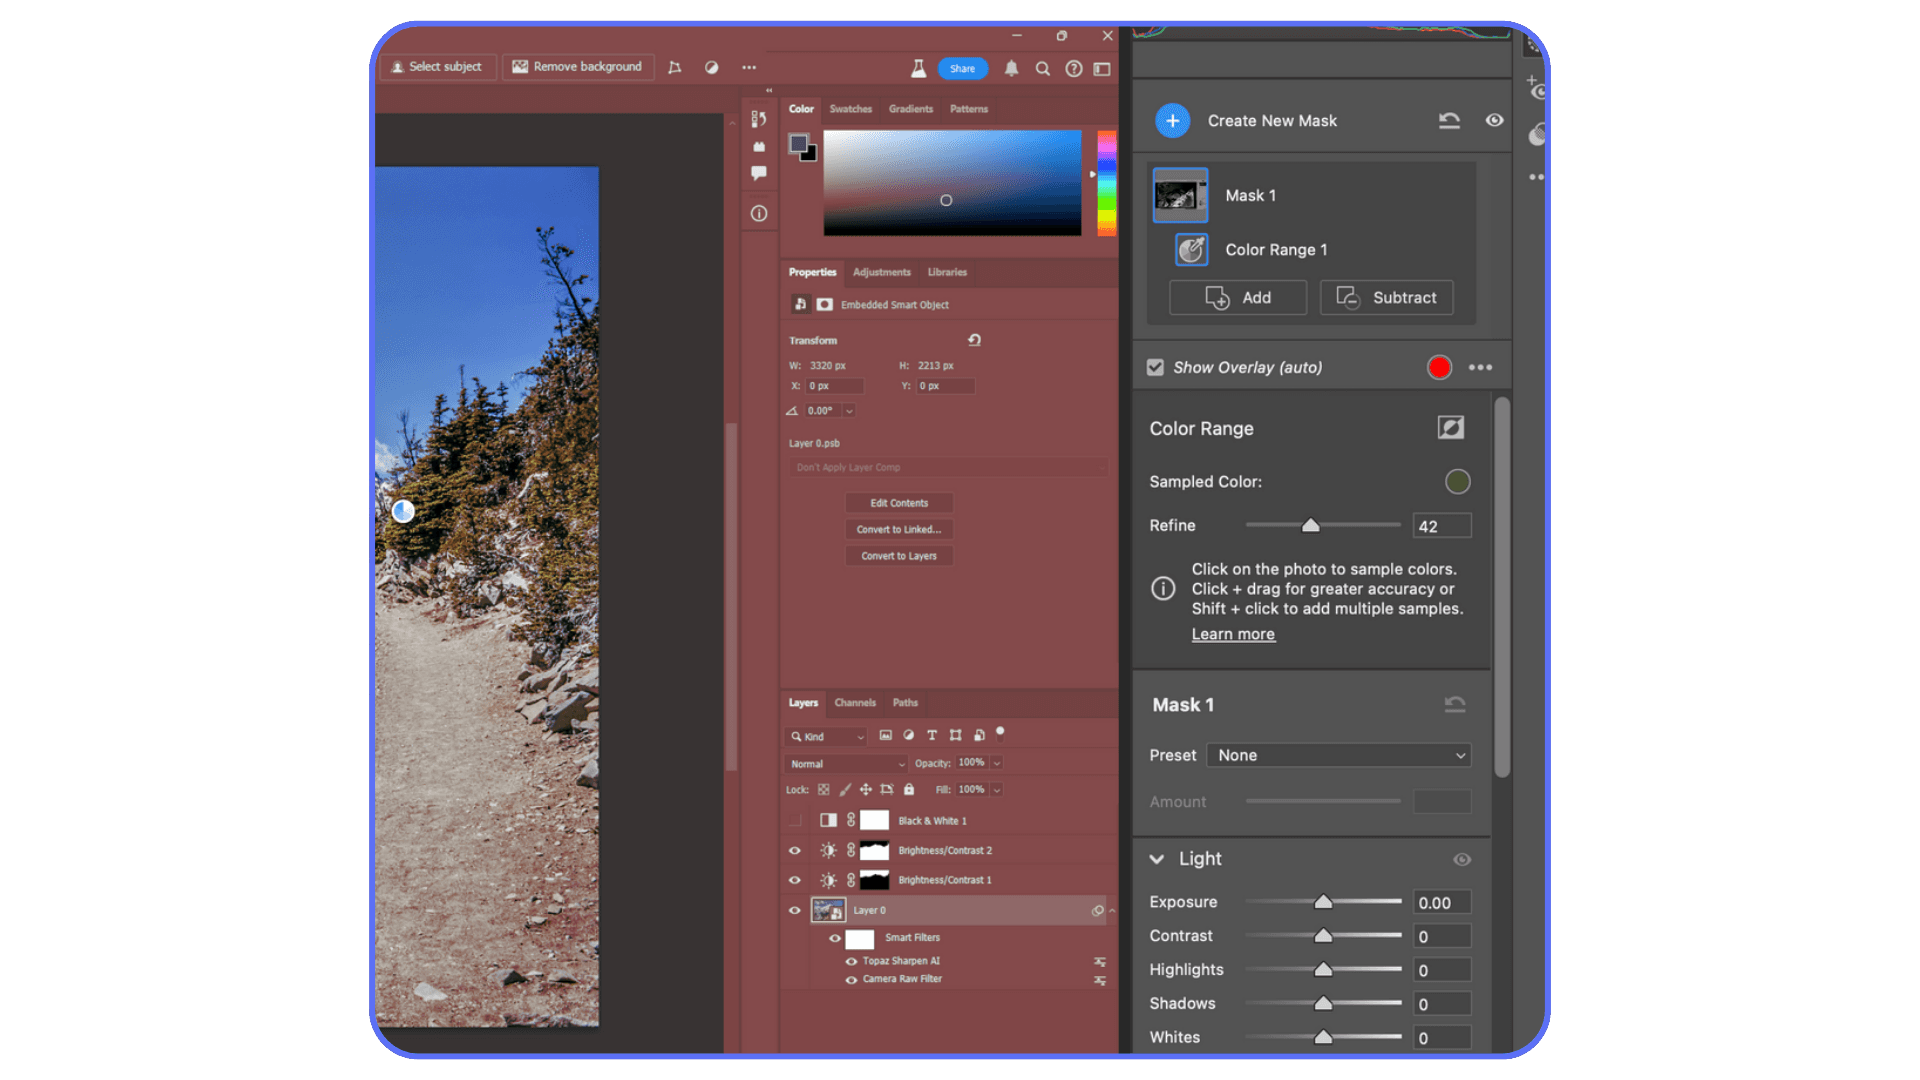Click the lock-all padlock icon
This screenshot has width=1920, height=1080.
(x=909, y=789)
